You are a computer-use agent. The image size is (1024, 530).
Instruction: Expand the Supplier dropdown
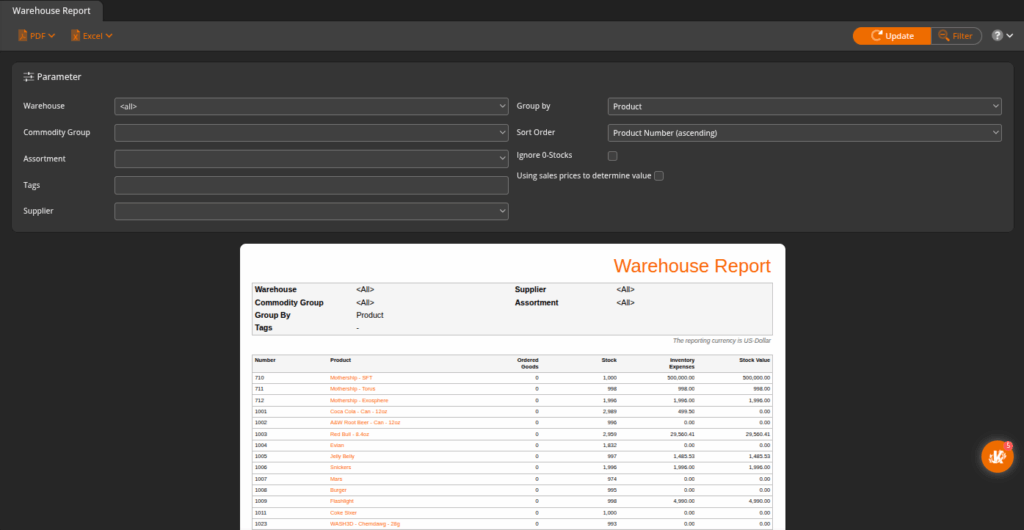(x=311, y=211)
